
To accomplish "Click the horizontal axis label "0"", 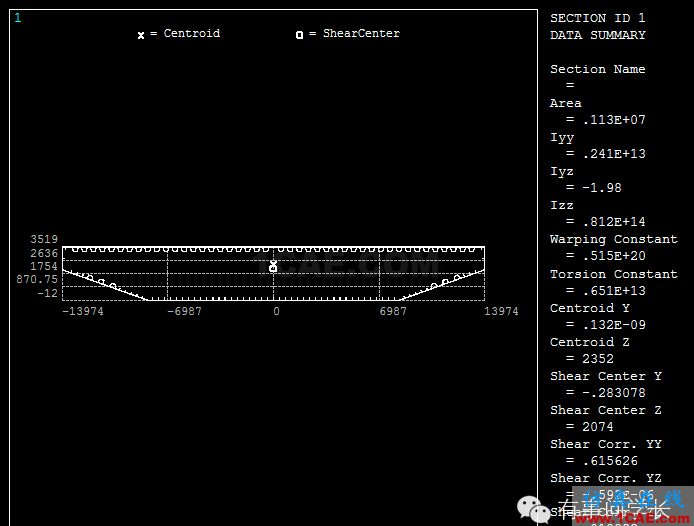I will coord(276,311).
